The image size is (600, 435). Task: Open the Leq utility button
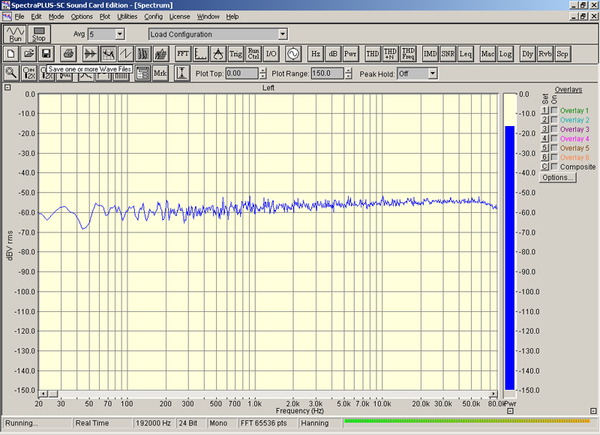tap(465, 54)
